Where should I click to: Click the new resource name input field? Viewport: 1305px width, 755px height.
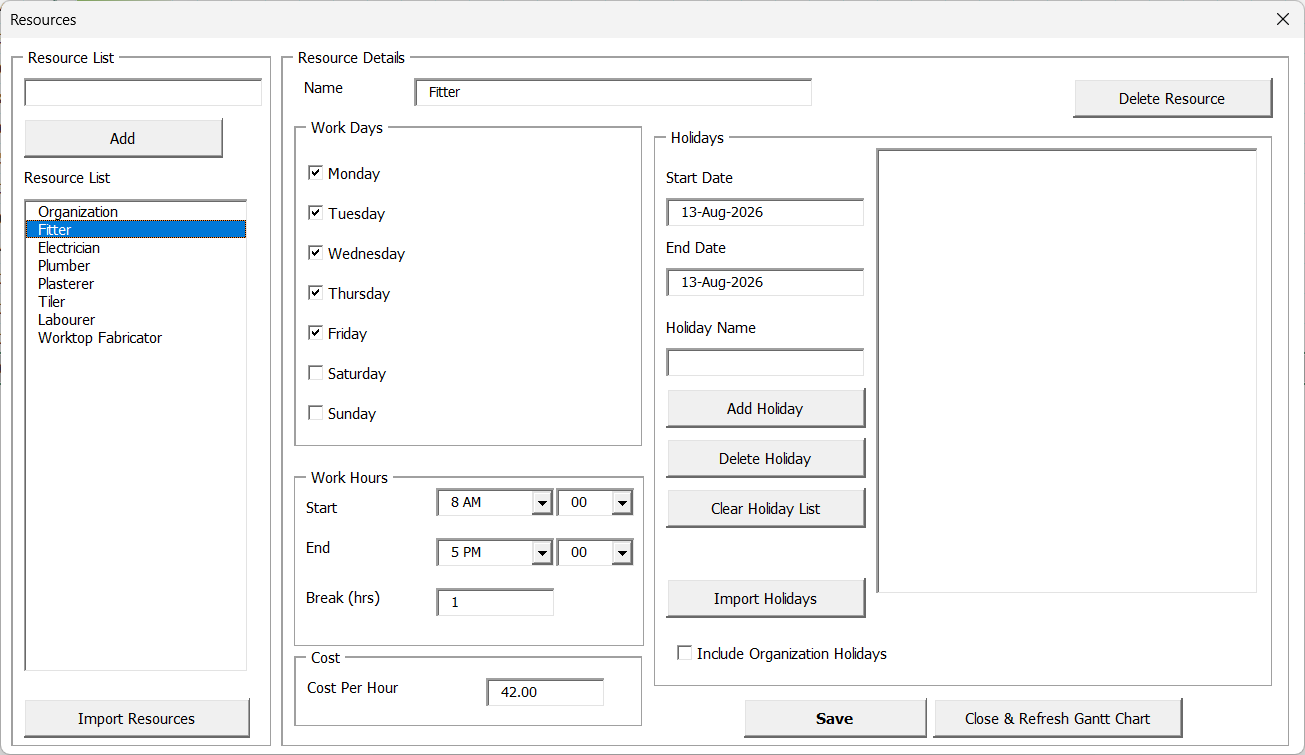[143, 93]
